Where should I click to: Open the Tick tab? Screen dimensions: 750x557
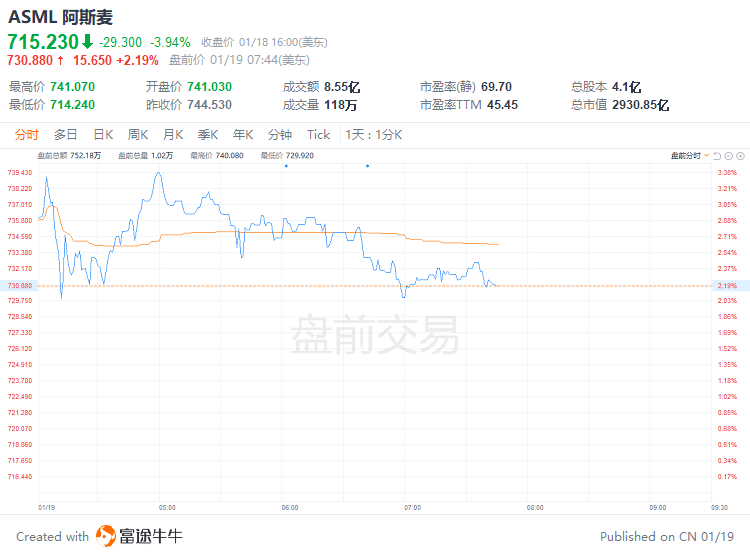[x=318, y=135]
